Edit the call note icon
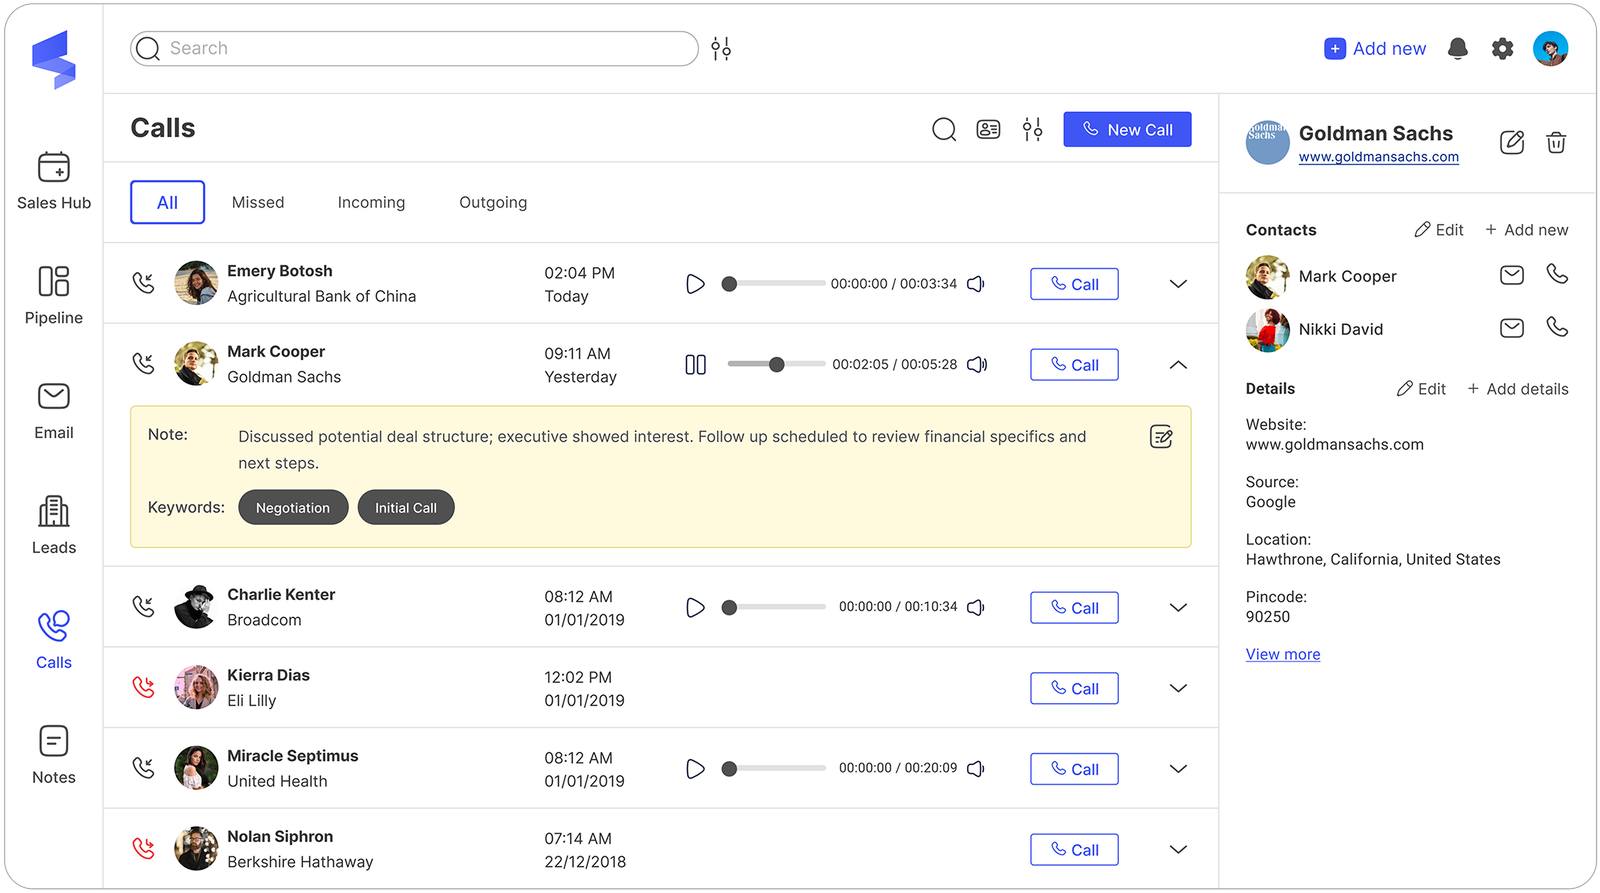Viewport: 1600px width, 893px height. [x=1160, y=437]
